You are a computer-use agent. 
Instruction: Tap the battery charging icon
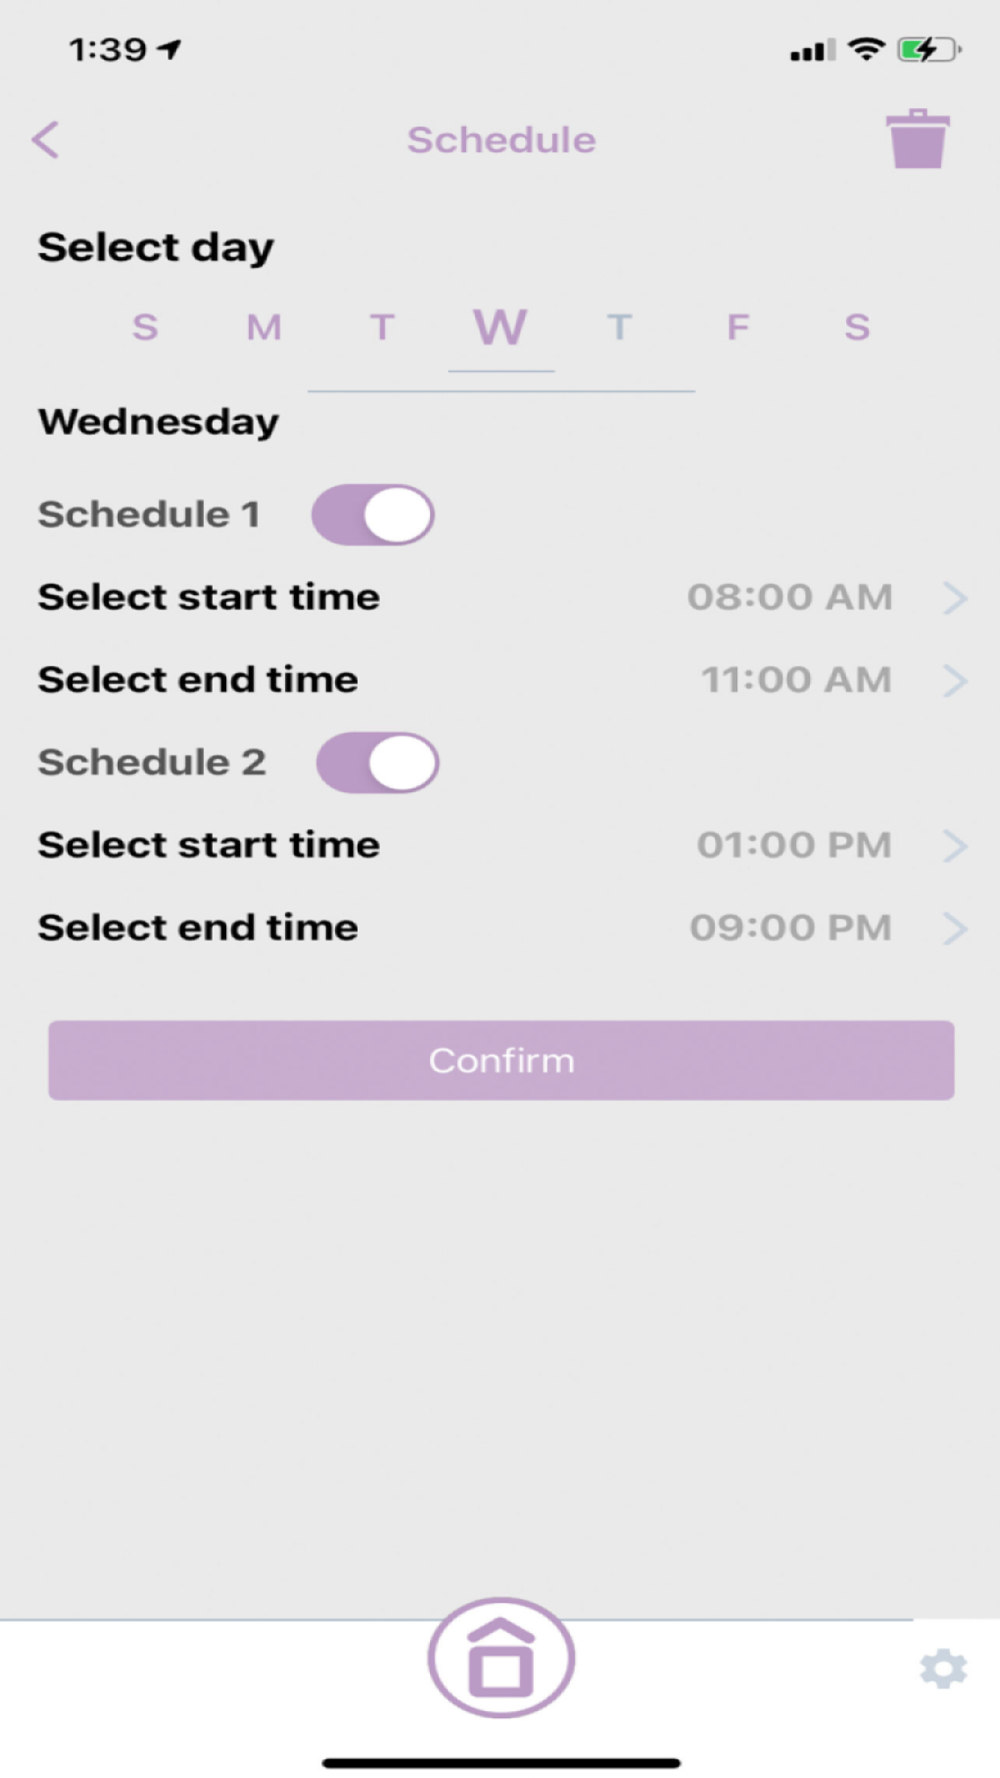tap(929, 48)
